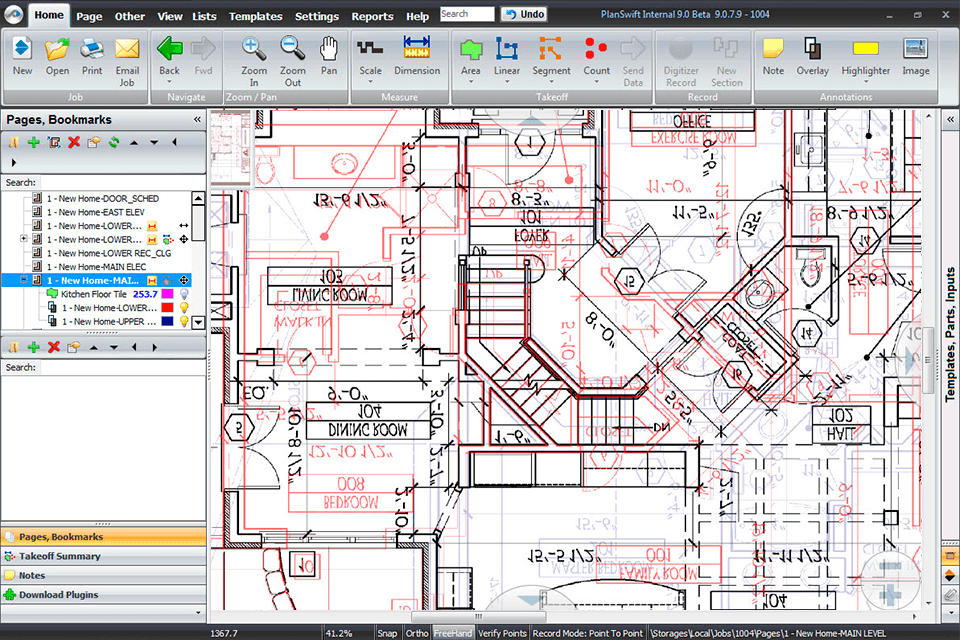Insert an Image annotation

[x=915, y=56]
